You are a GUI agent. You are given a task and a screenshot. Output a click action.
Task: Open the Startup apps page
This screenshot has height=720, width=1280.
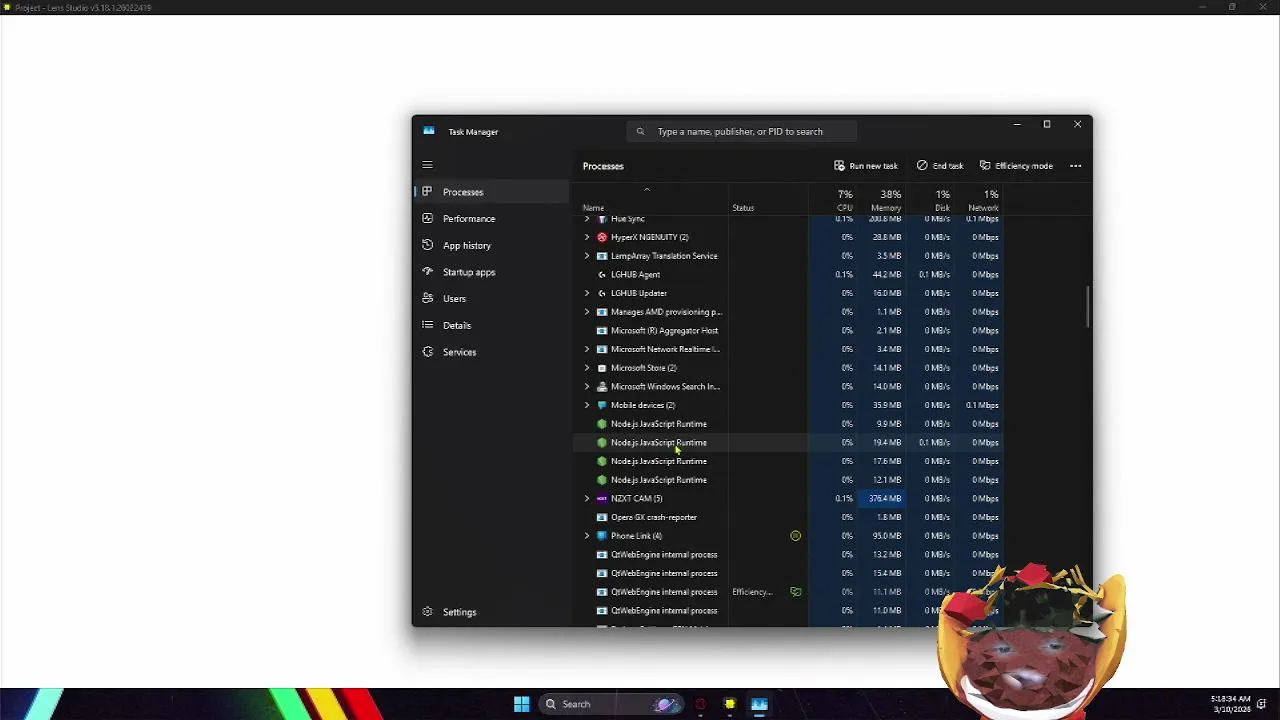click(x=491, y=272)
